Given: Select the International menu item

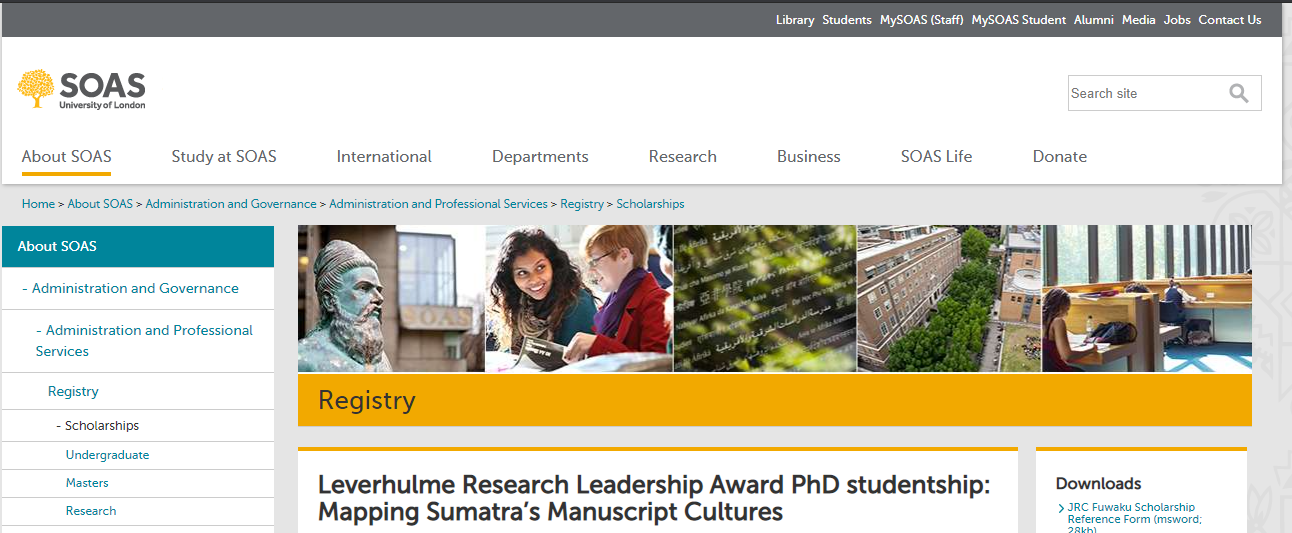Looking at the screenshot, I should (384, 156).
